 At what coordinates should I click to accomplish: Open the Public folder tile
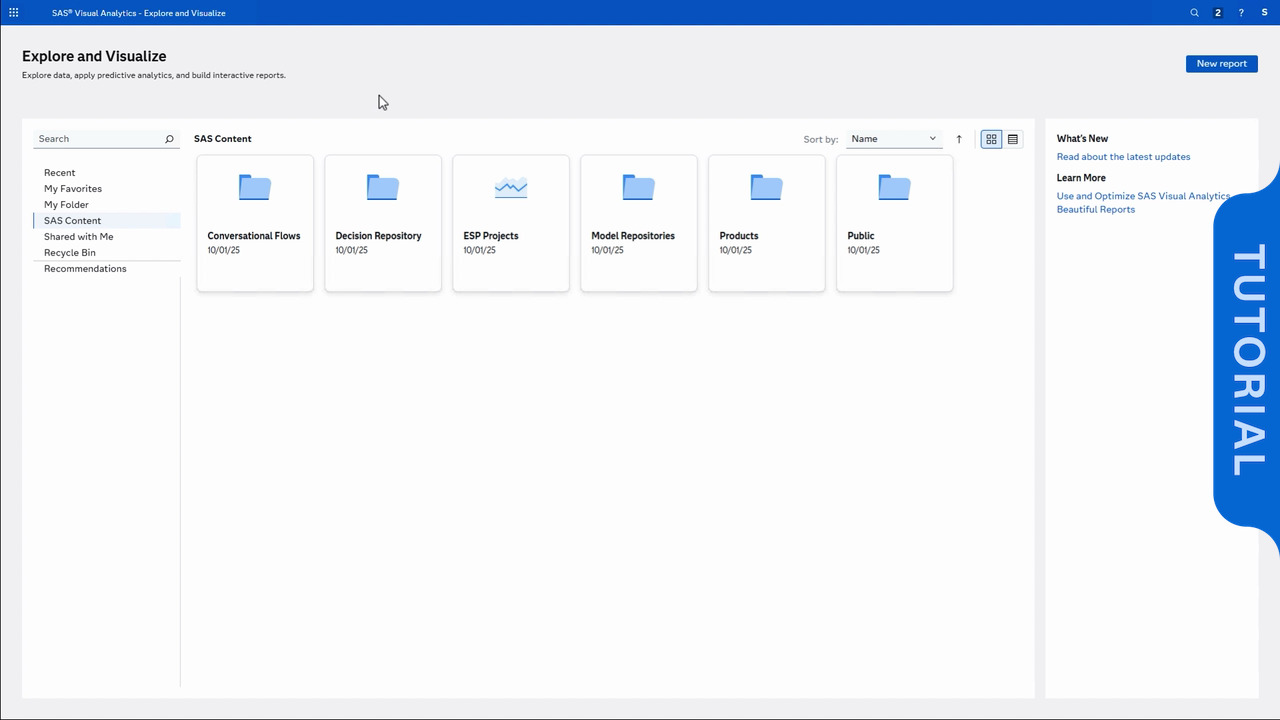tap(894, 223)
